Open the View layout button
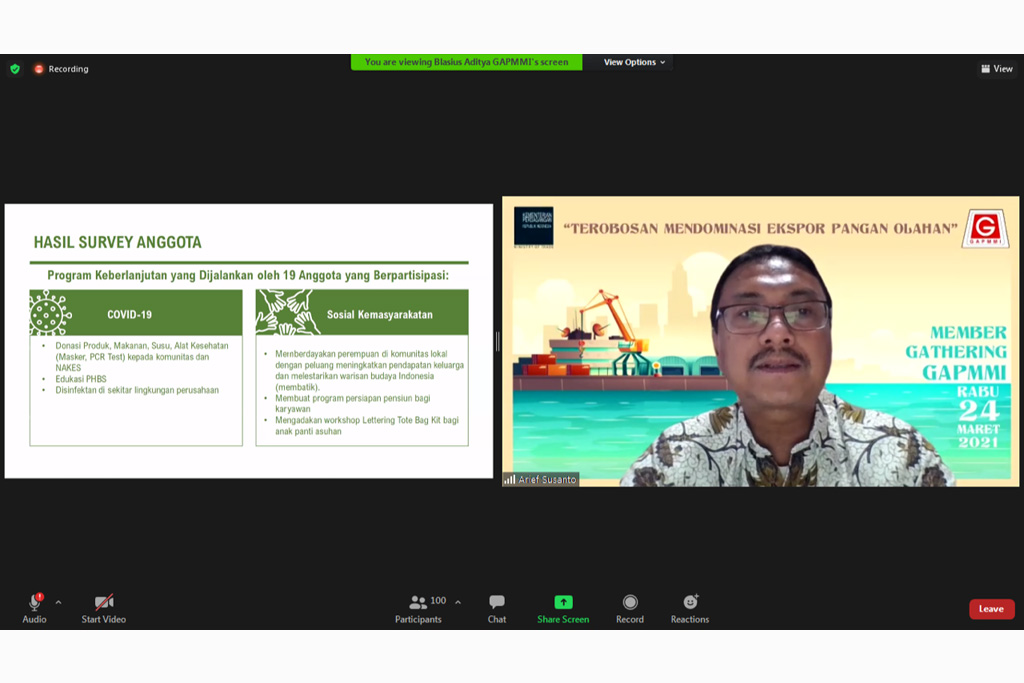Screen dimensions: 1024x683 coord(997,69)
